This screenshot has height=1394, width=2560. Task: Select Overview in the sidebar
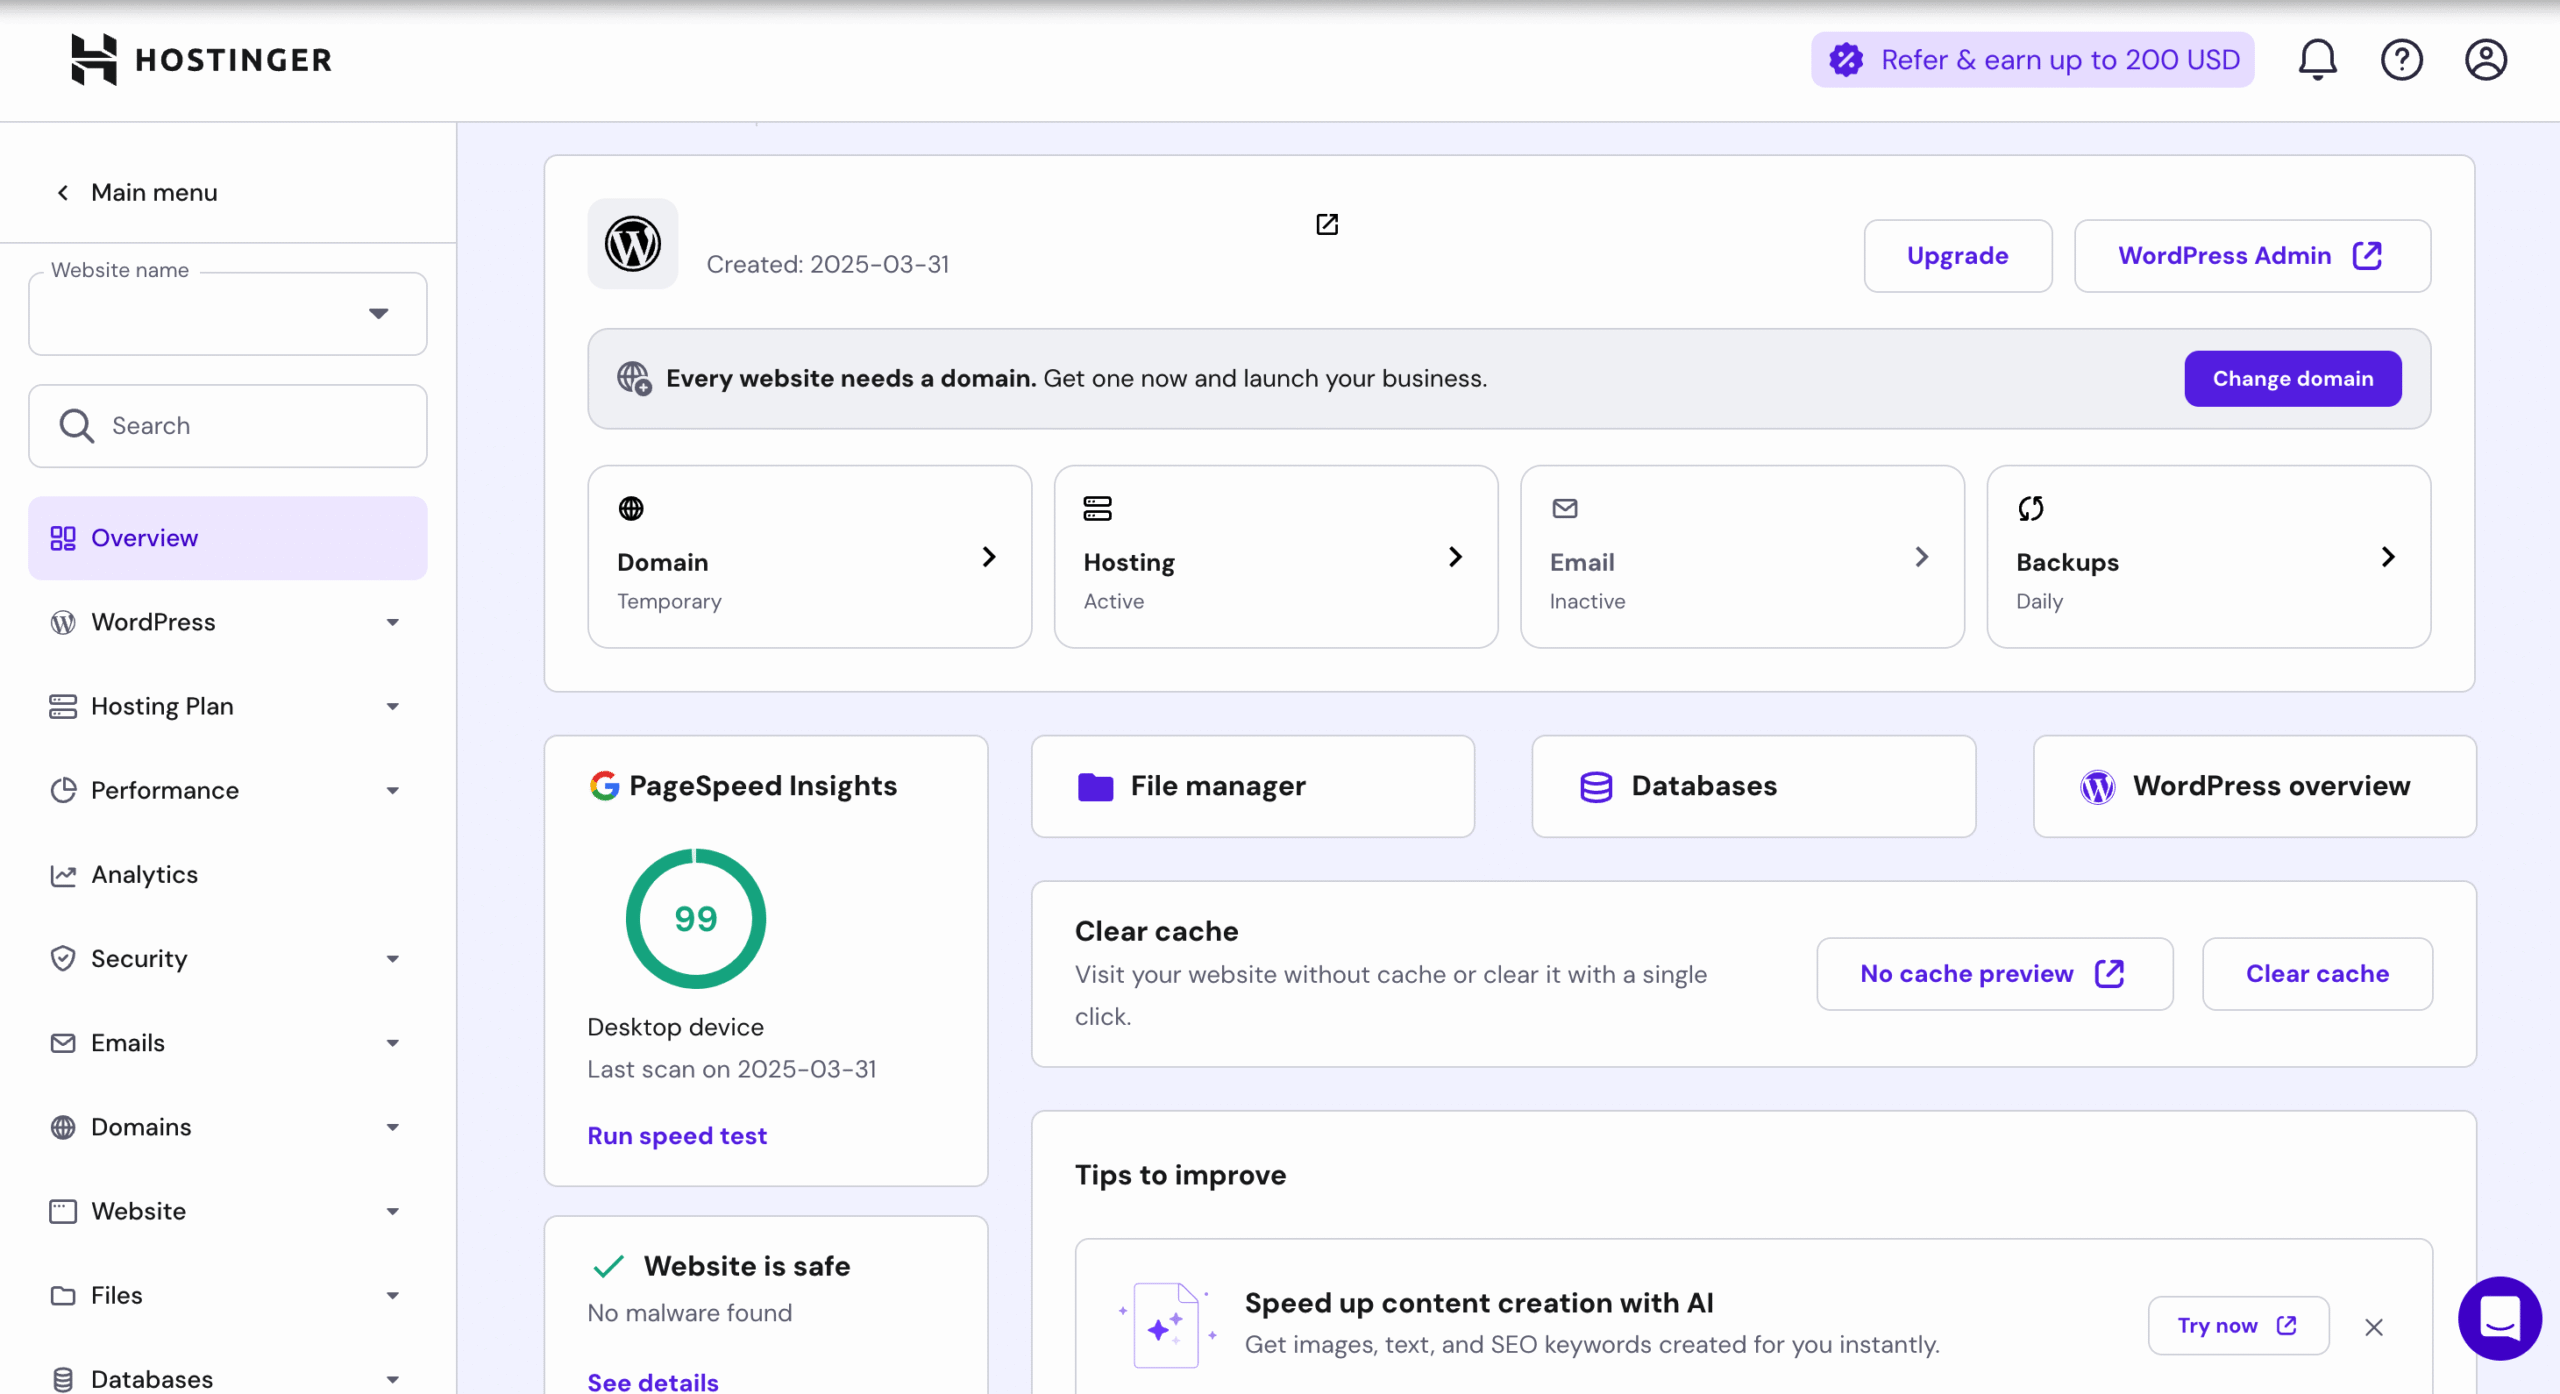[228, 538]
